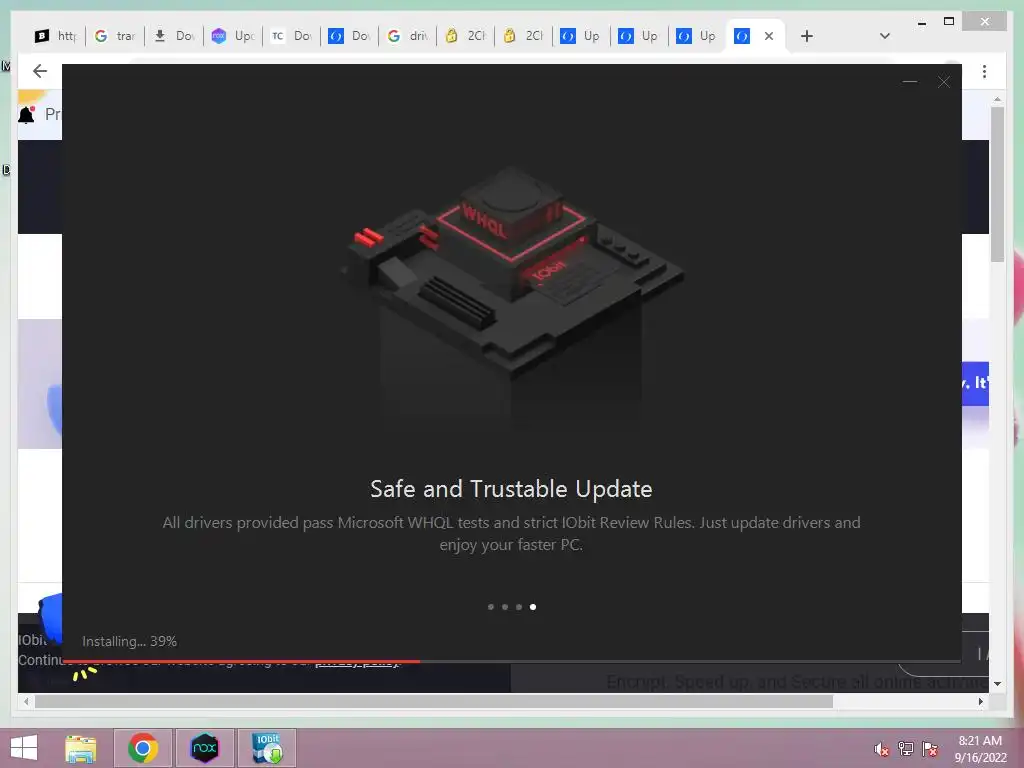This screenshot has width=1024, height=768.
Task: Select the third slide indicator dot
Action: pos(519,607)
